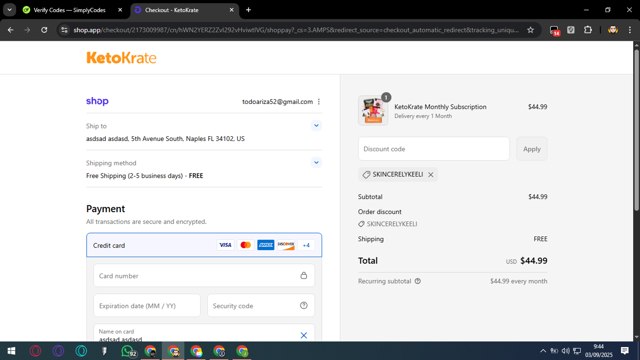Open the Extensions puzzle icon
The width and height of the screenshot is (640, 360).
click(x=588, y=30)
